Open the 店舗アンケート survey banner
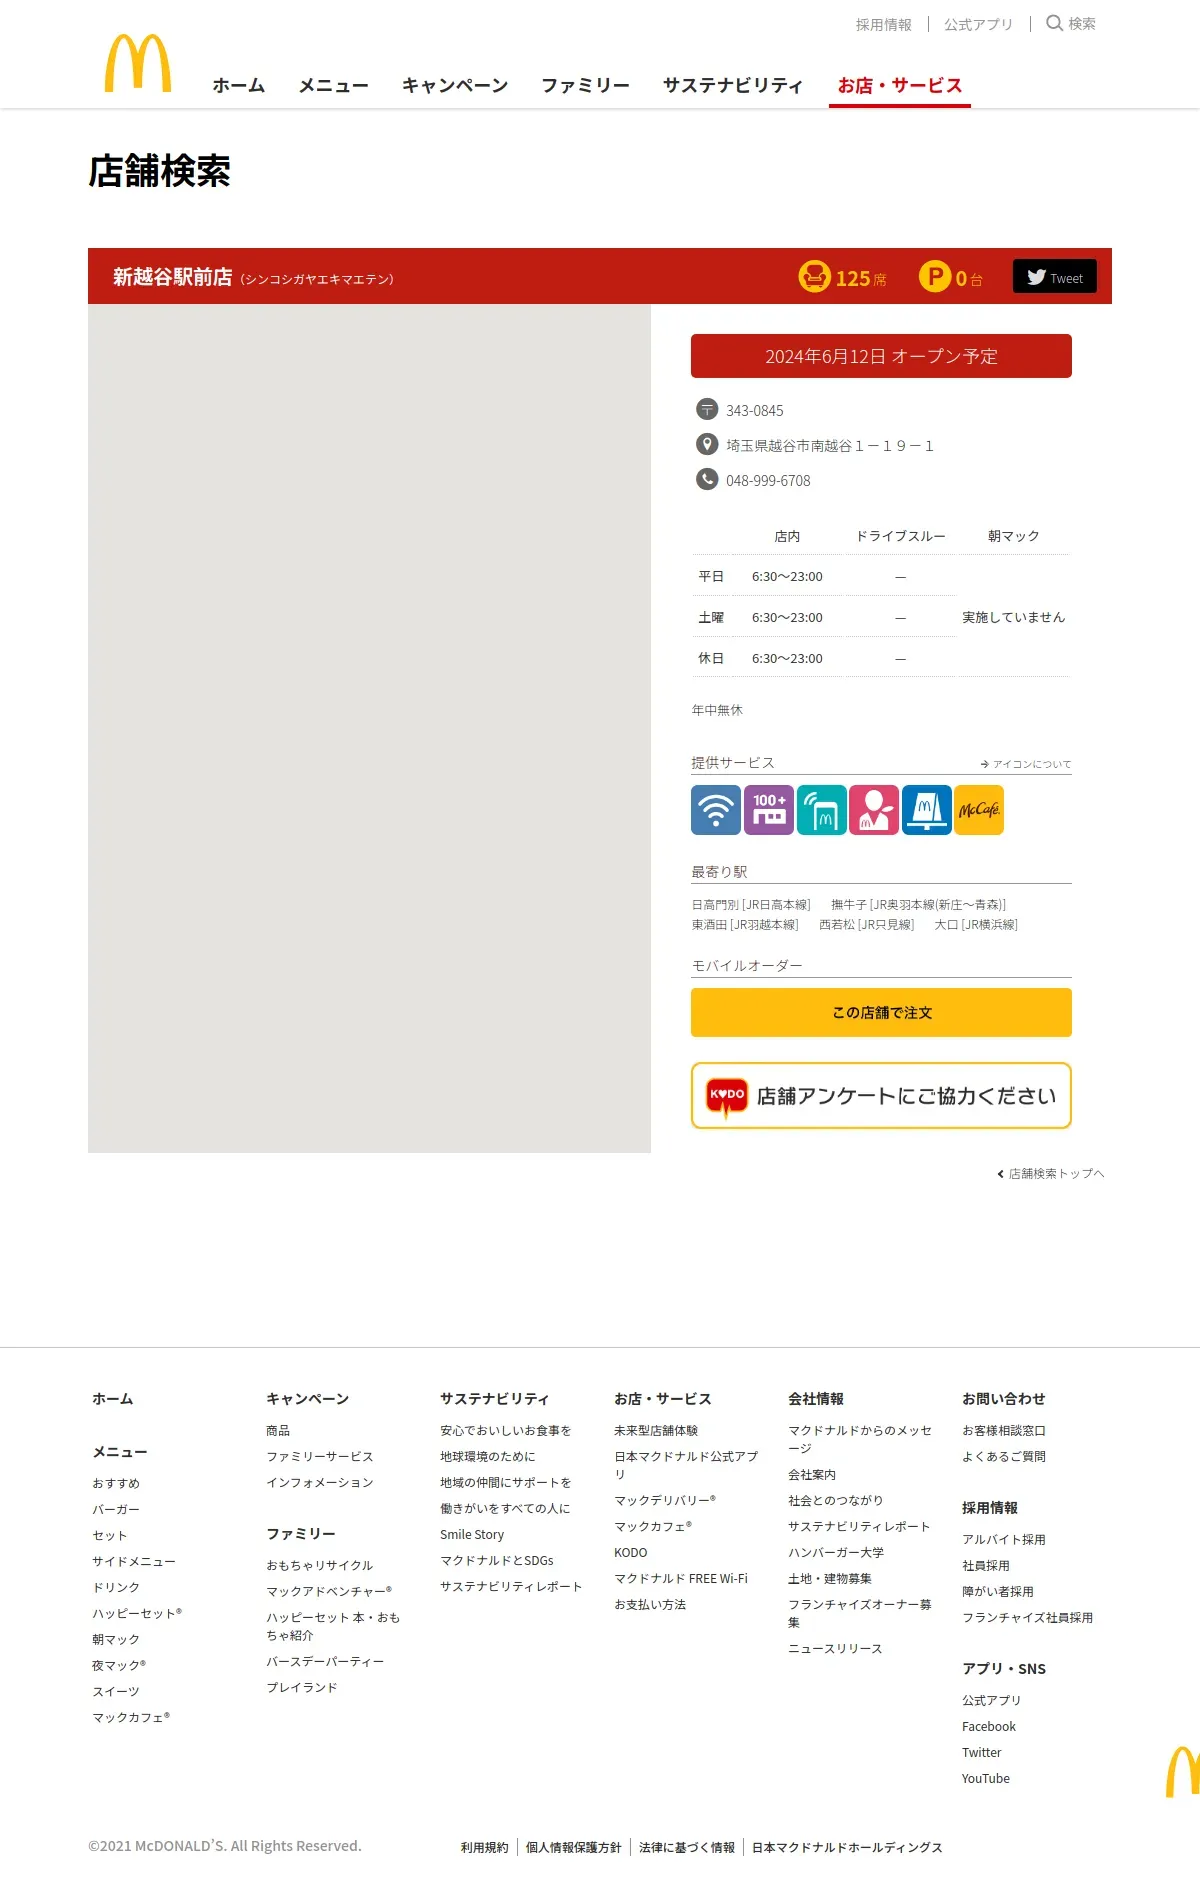The image size is (1200, 1904). pyautogui.click(x=881, y=1096)
